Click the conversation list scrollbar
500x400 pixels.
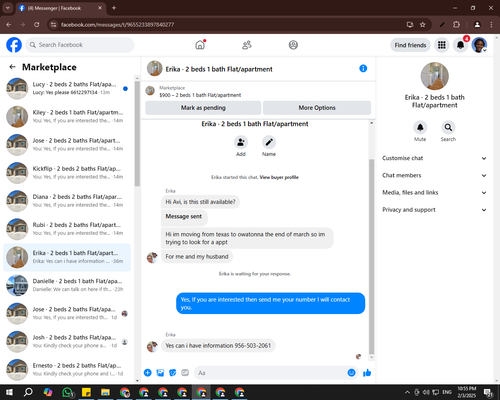(137, 133)
